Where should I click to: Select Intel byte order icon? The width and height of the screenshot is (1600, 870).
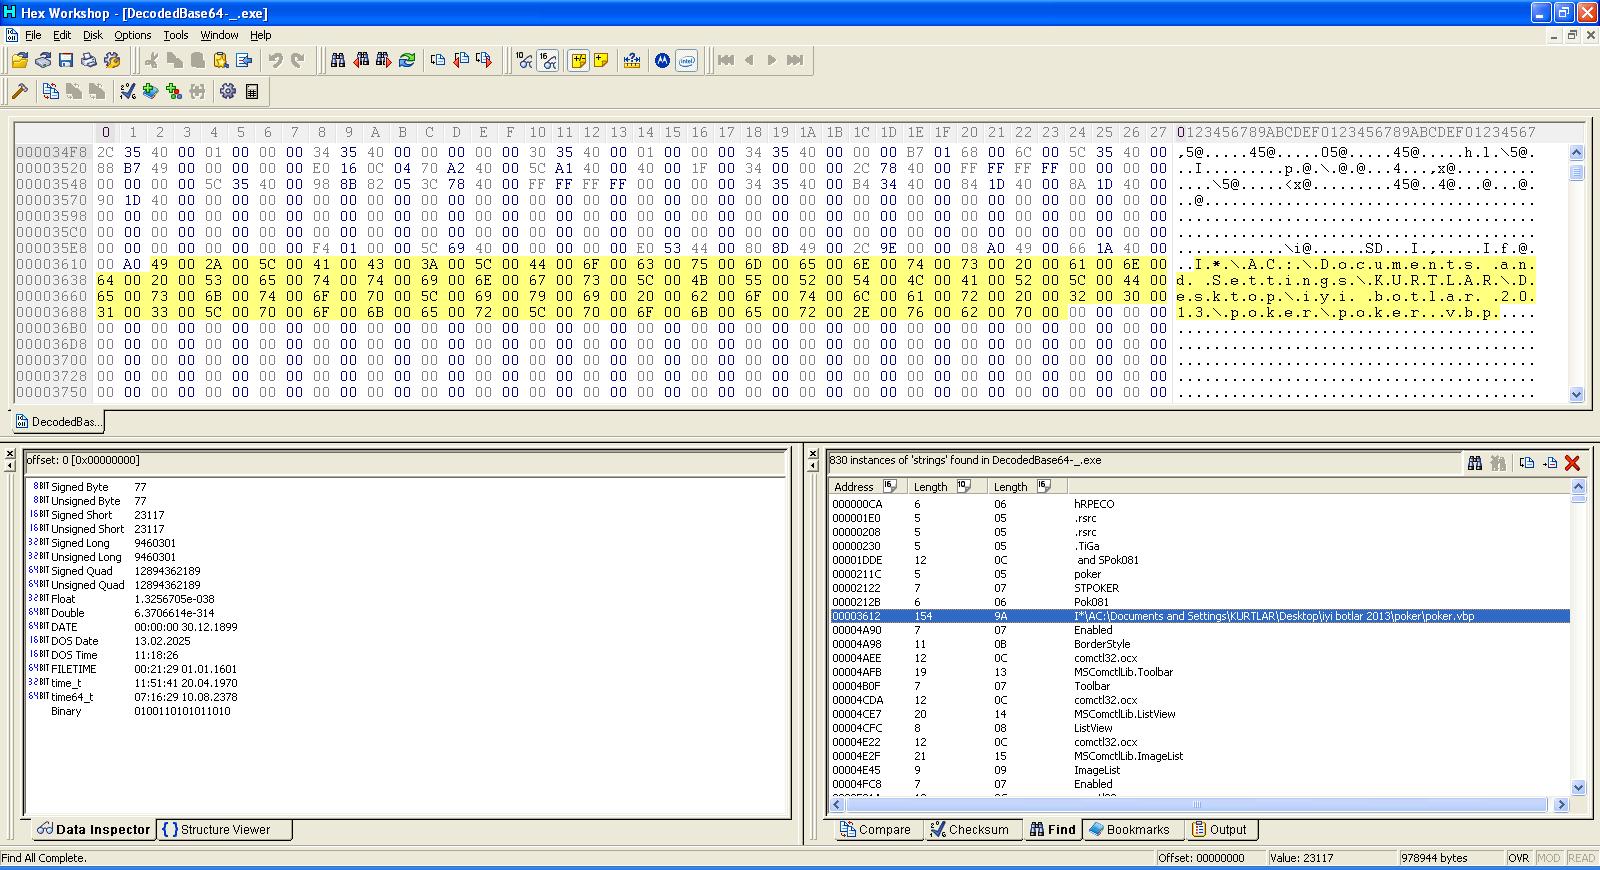(687, 60)
